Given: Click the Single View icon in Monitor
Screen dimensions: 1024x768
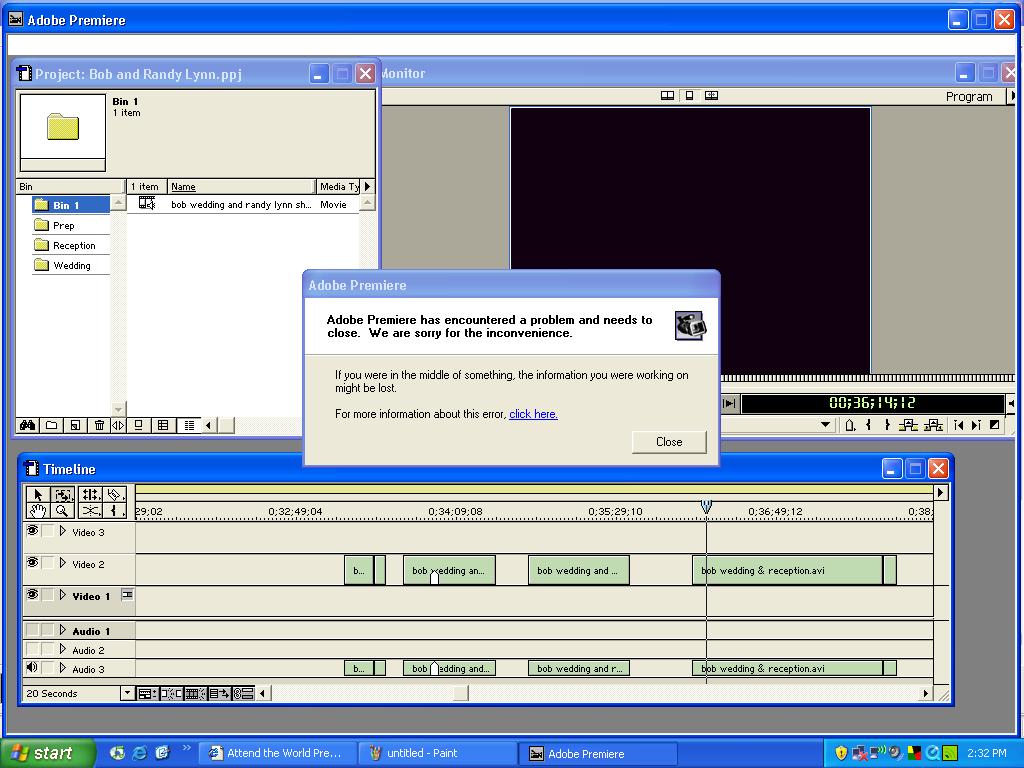Looking at the screenshot, I should [x=689, y=95].
